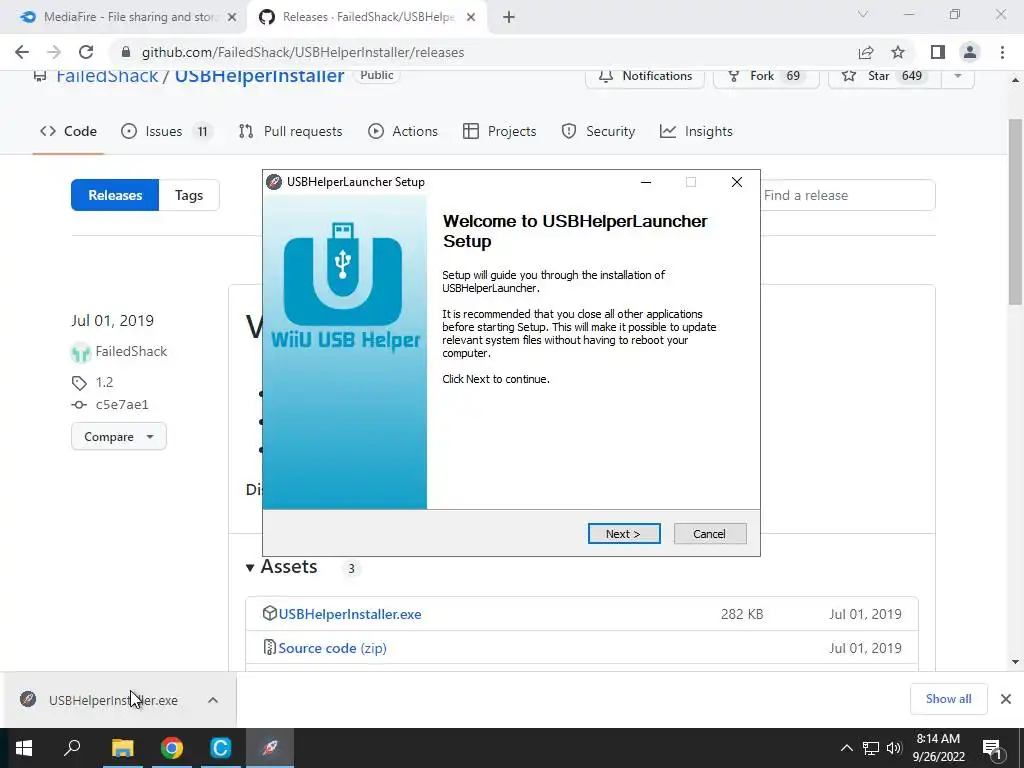The image size is (1024, 768).
Task: Click Next in USBHelperLauncher Setup
Action: click(x=624, y=534)
